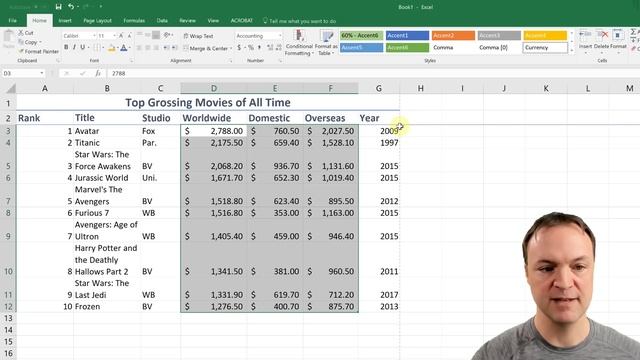Open the Orientation text rotation tool
Image resolution: width=640 pixels, height=360 pixels.
point(168,36)
